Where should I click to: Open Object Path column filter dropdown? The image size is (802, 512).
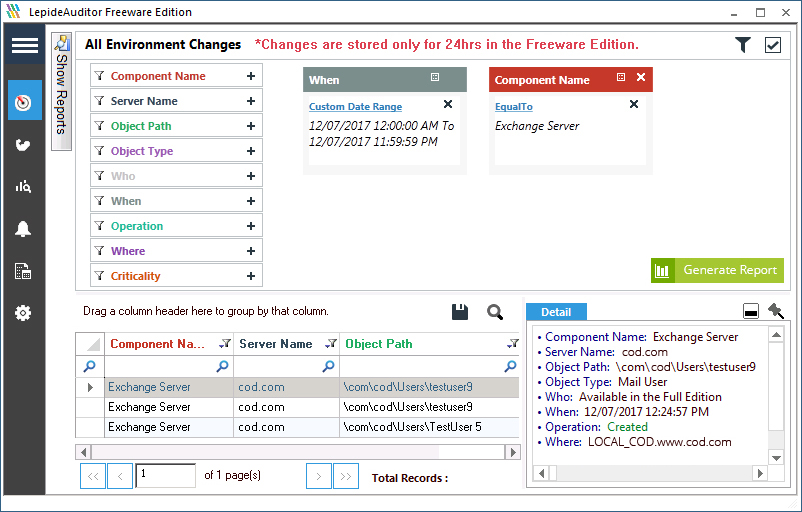(513, 344)
